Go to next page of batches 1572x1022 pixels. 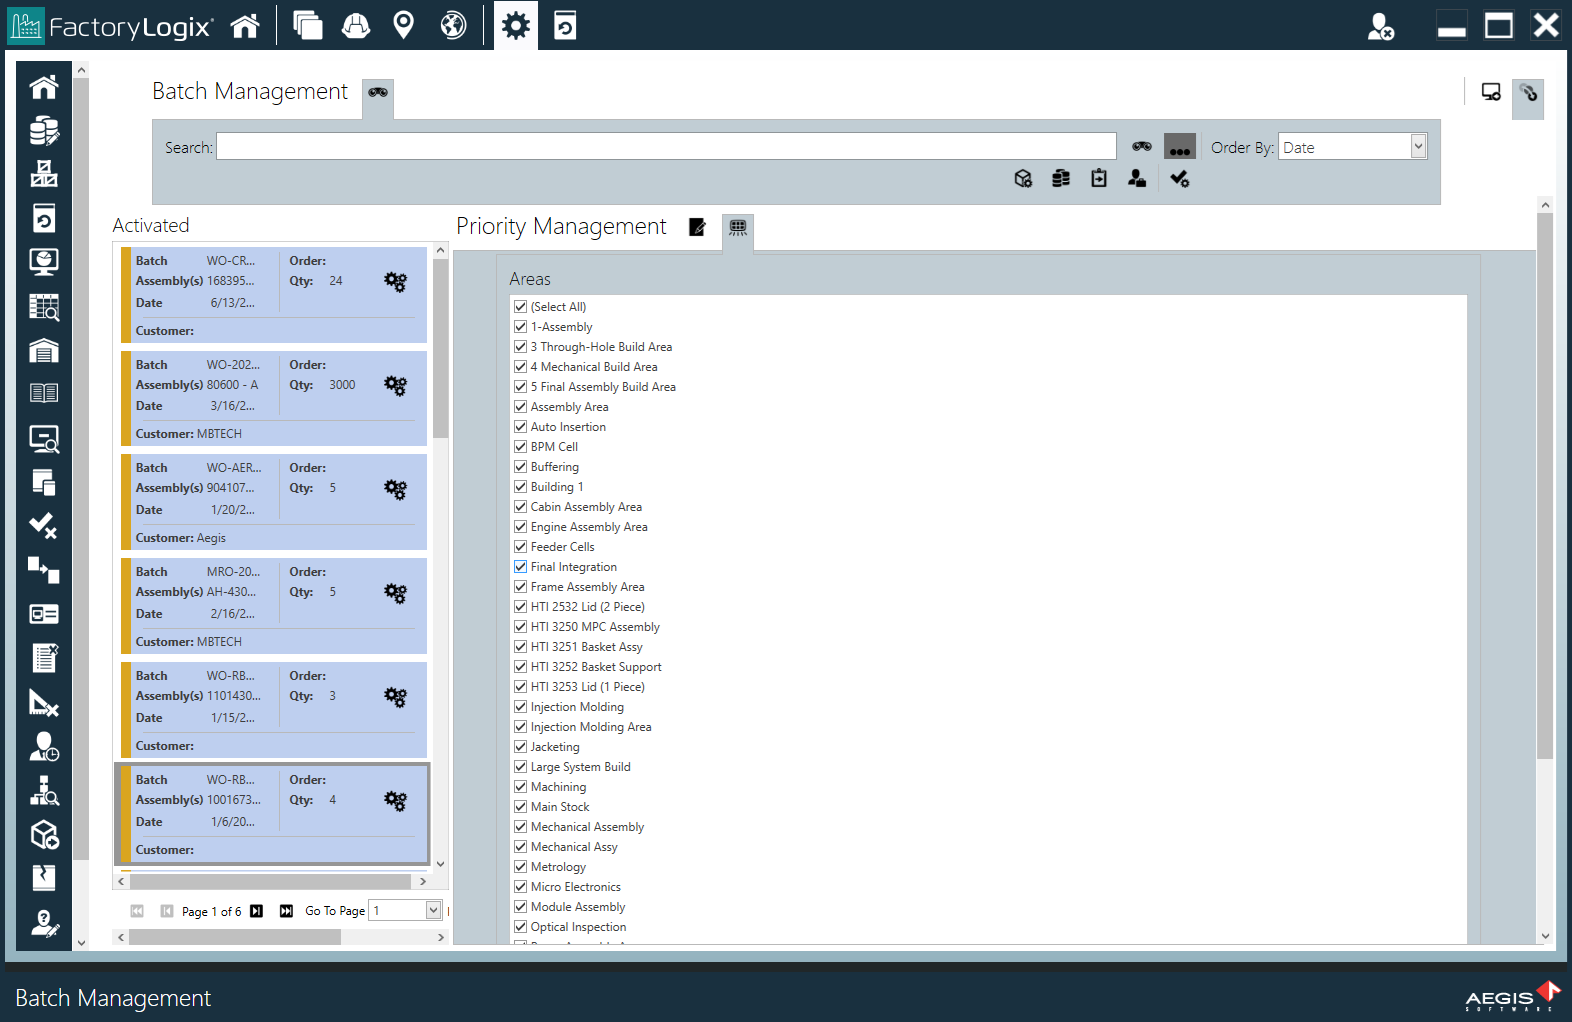[x=257, y=911]
